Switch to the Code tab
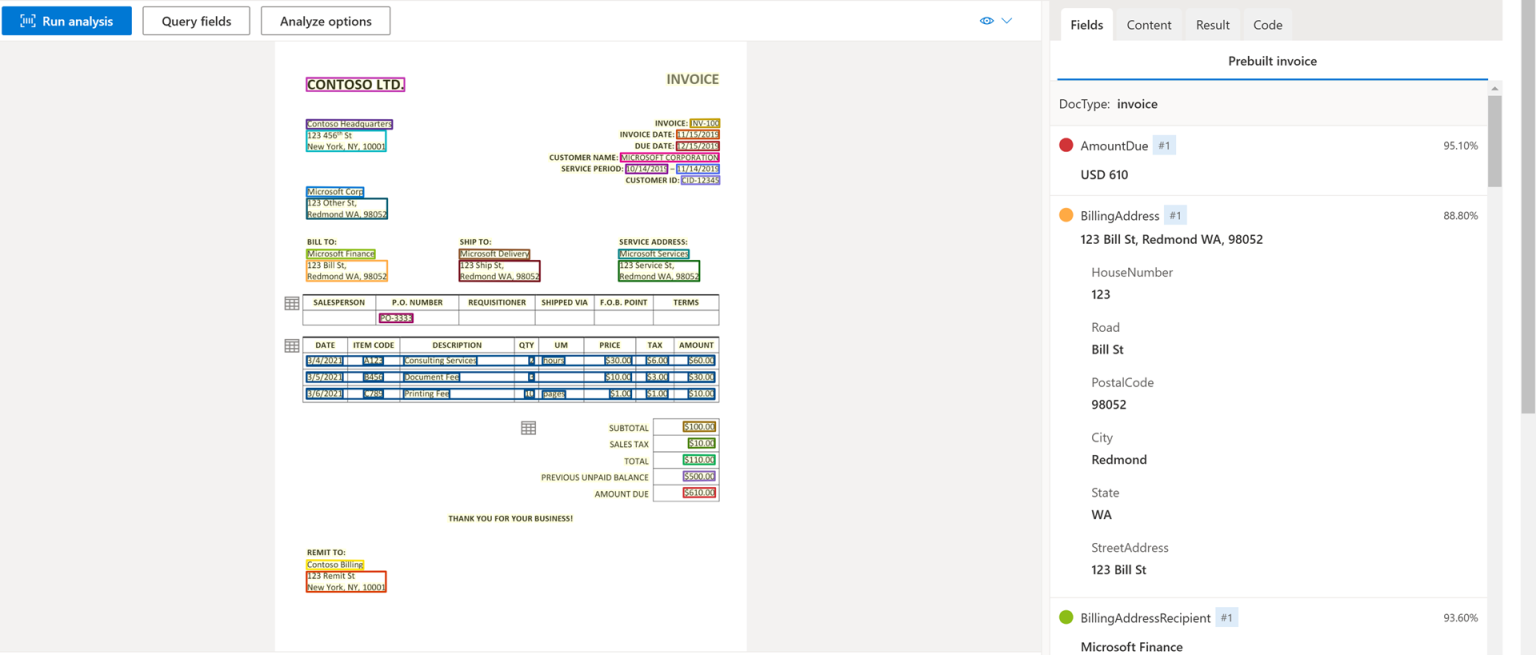Image resolution: width=1536 pixels, height=655 pixels. [x=1267, y=24]
